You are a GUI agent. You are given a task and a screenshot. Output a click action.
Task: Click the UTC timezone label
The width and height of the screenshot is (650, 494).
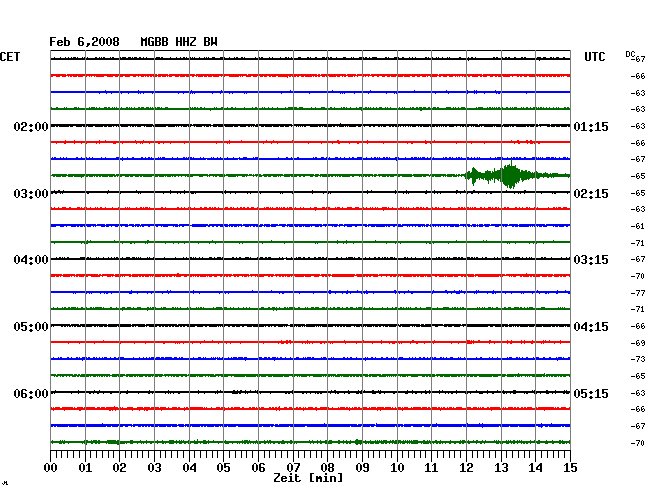click(x=594, y=57)
